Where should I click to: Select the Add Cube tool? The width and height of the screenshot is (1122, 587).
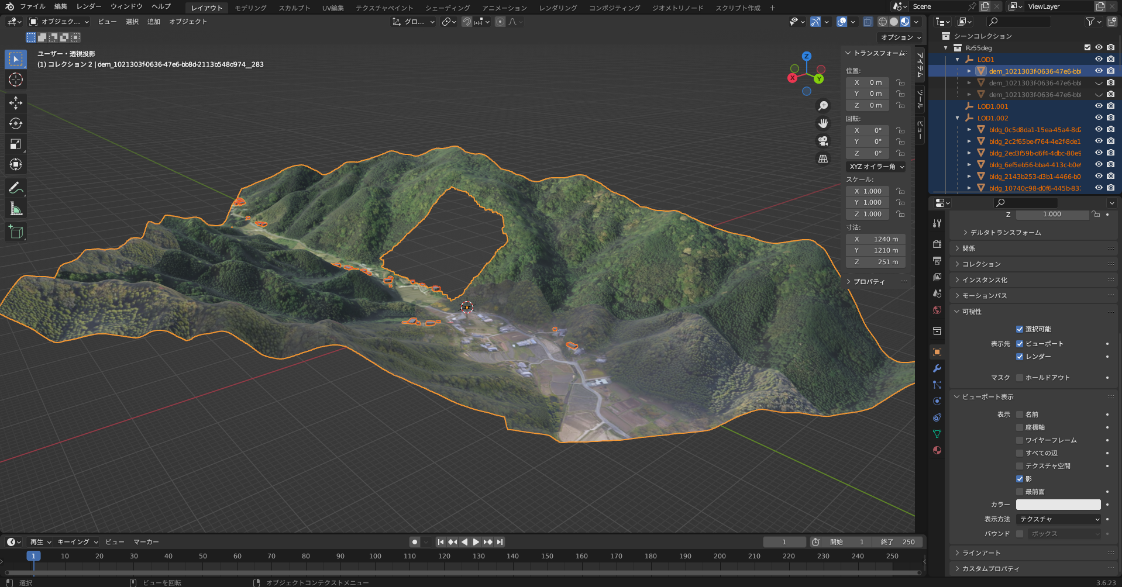coord(15,232)
